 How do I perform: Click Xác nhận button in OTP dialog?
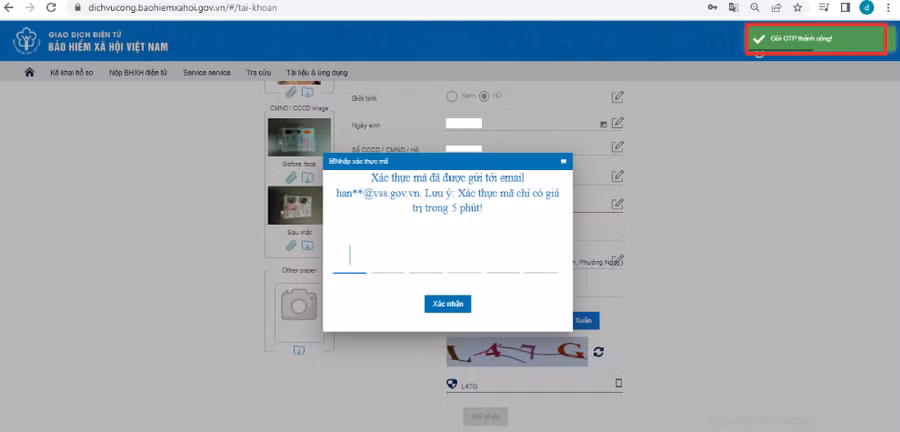click(447, 303)
